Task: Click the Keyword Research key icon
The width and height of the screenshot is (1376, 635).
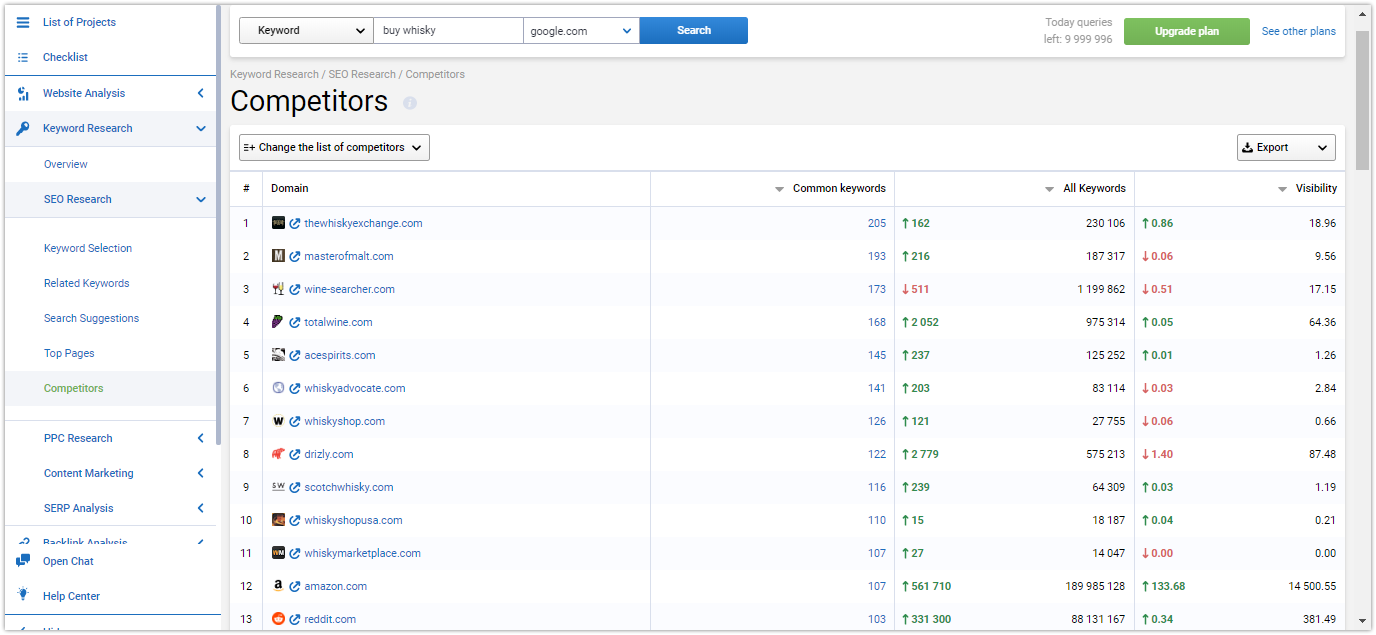Action: pos(23,128)
